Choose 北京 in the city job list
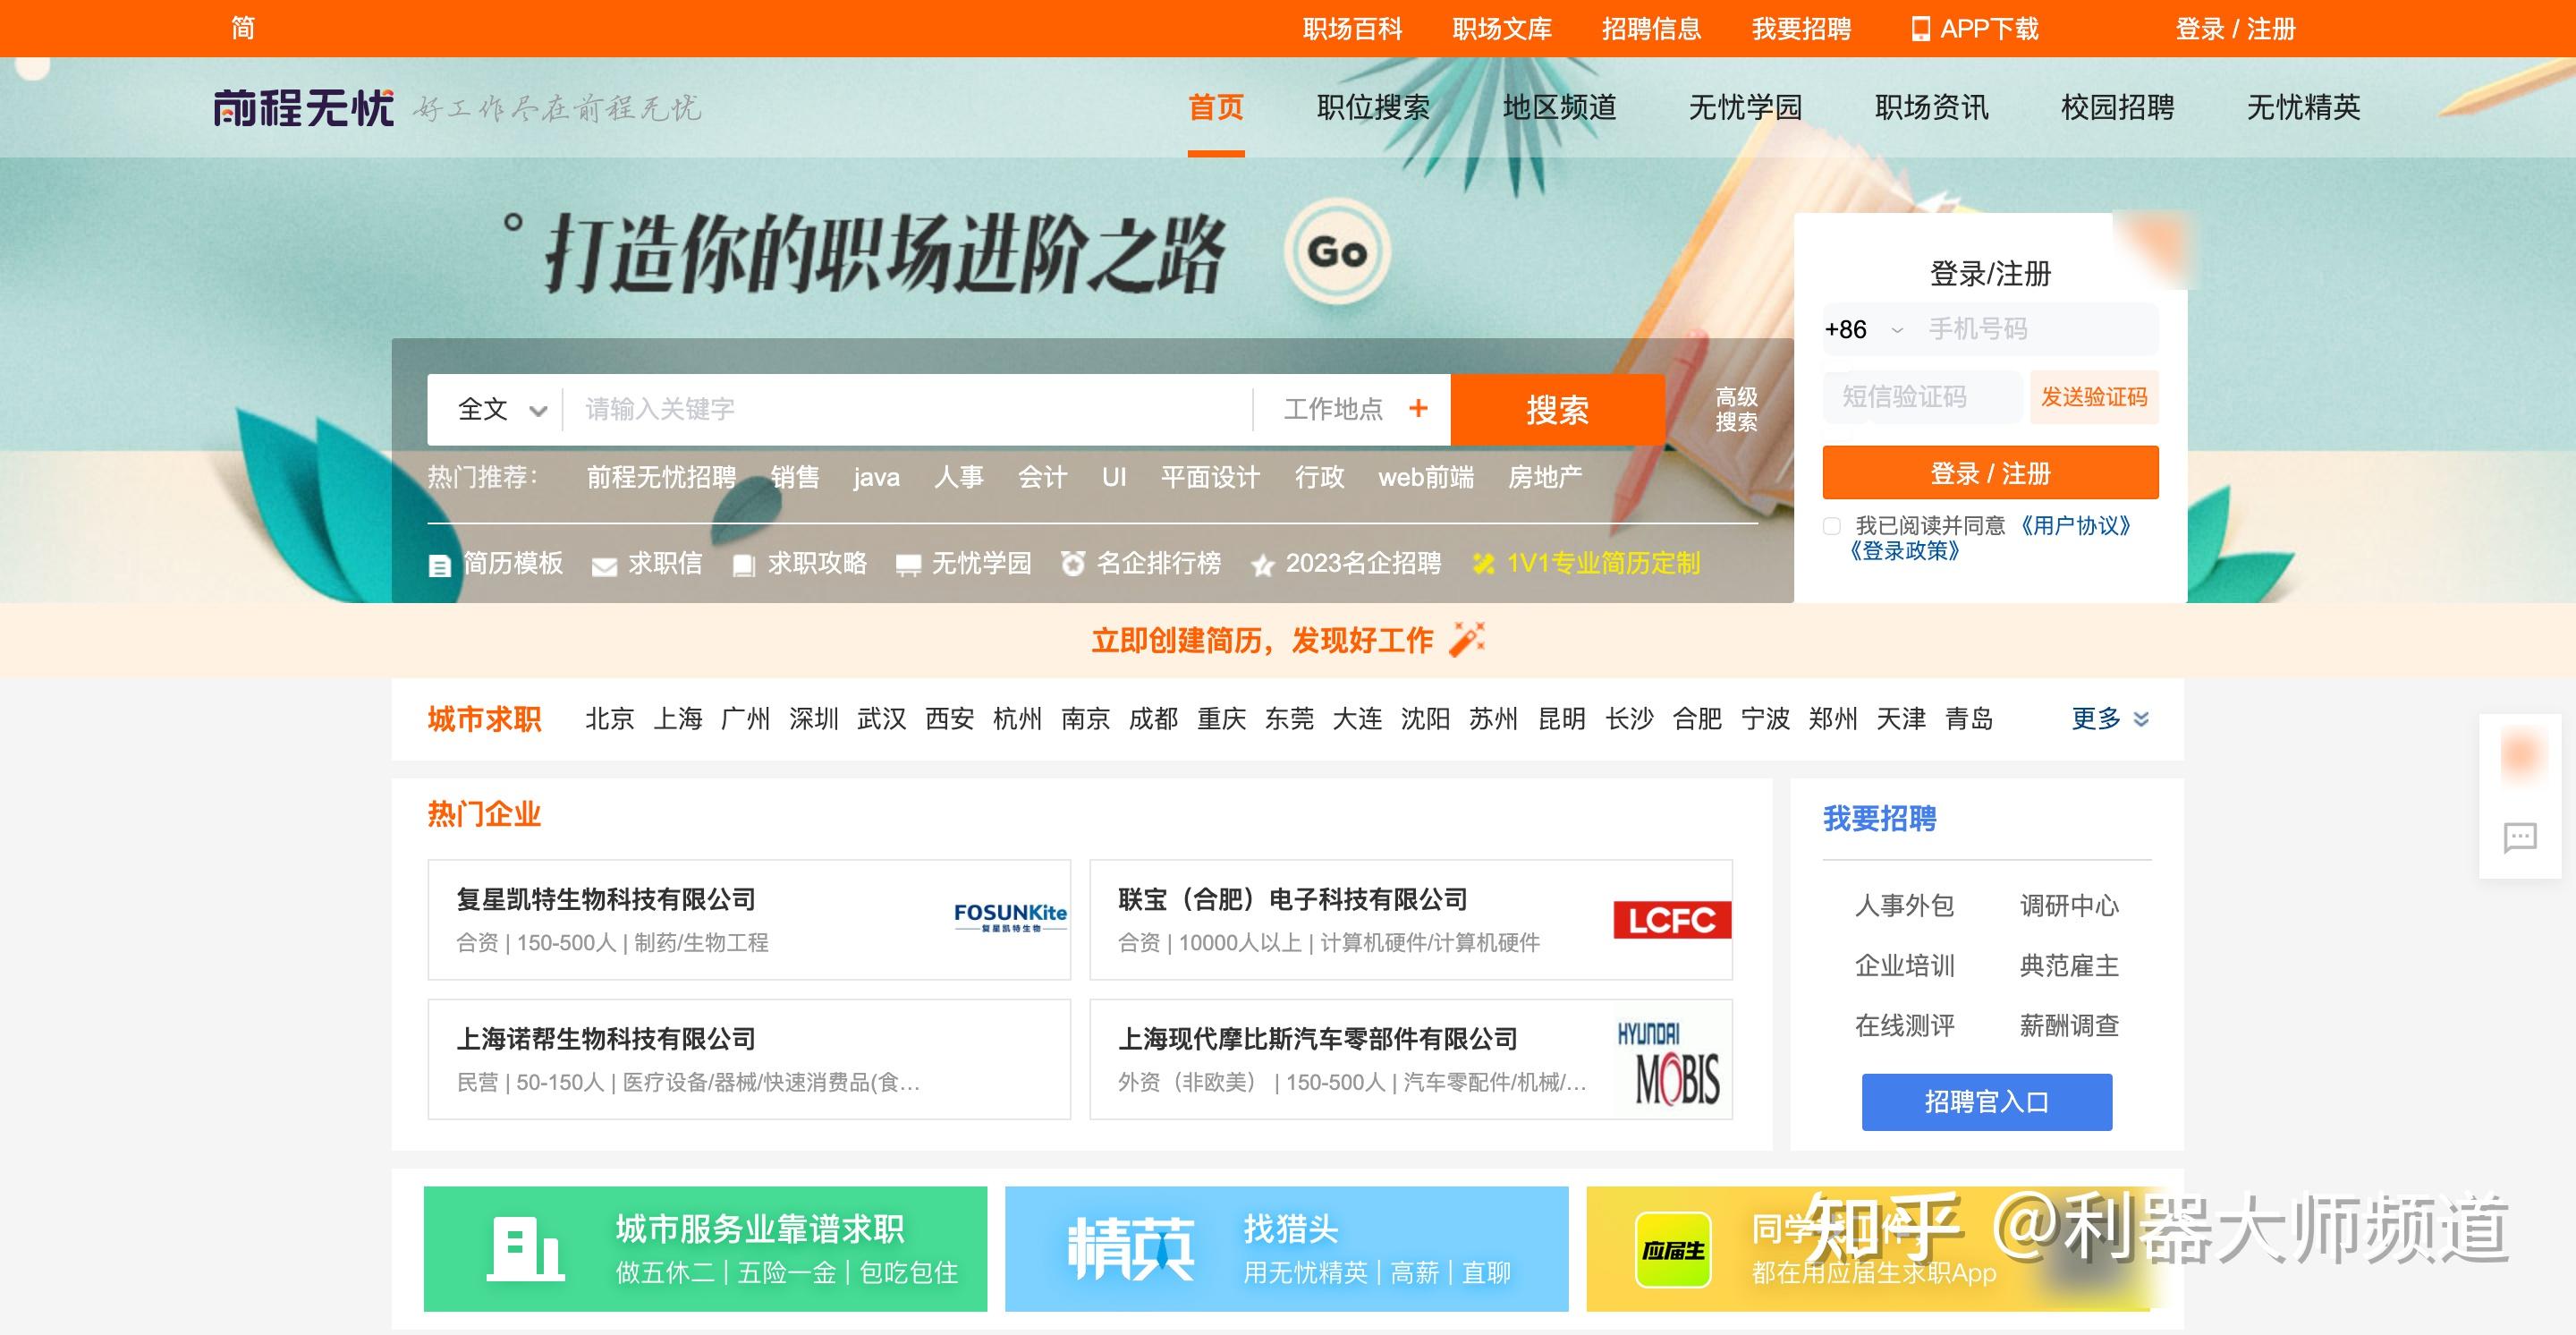This screenshot has width=2576, height=1335. pyautogui.click(x=610, y=718)
